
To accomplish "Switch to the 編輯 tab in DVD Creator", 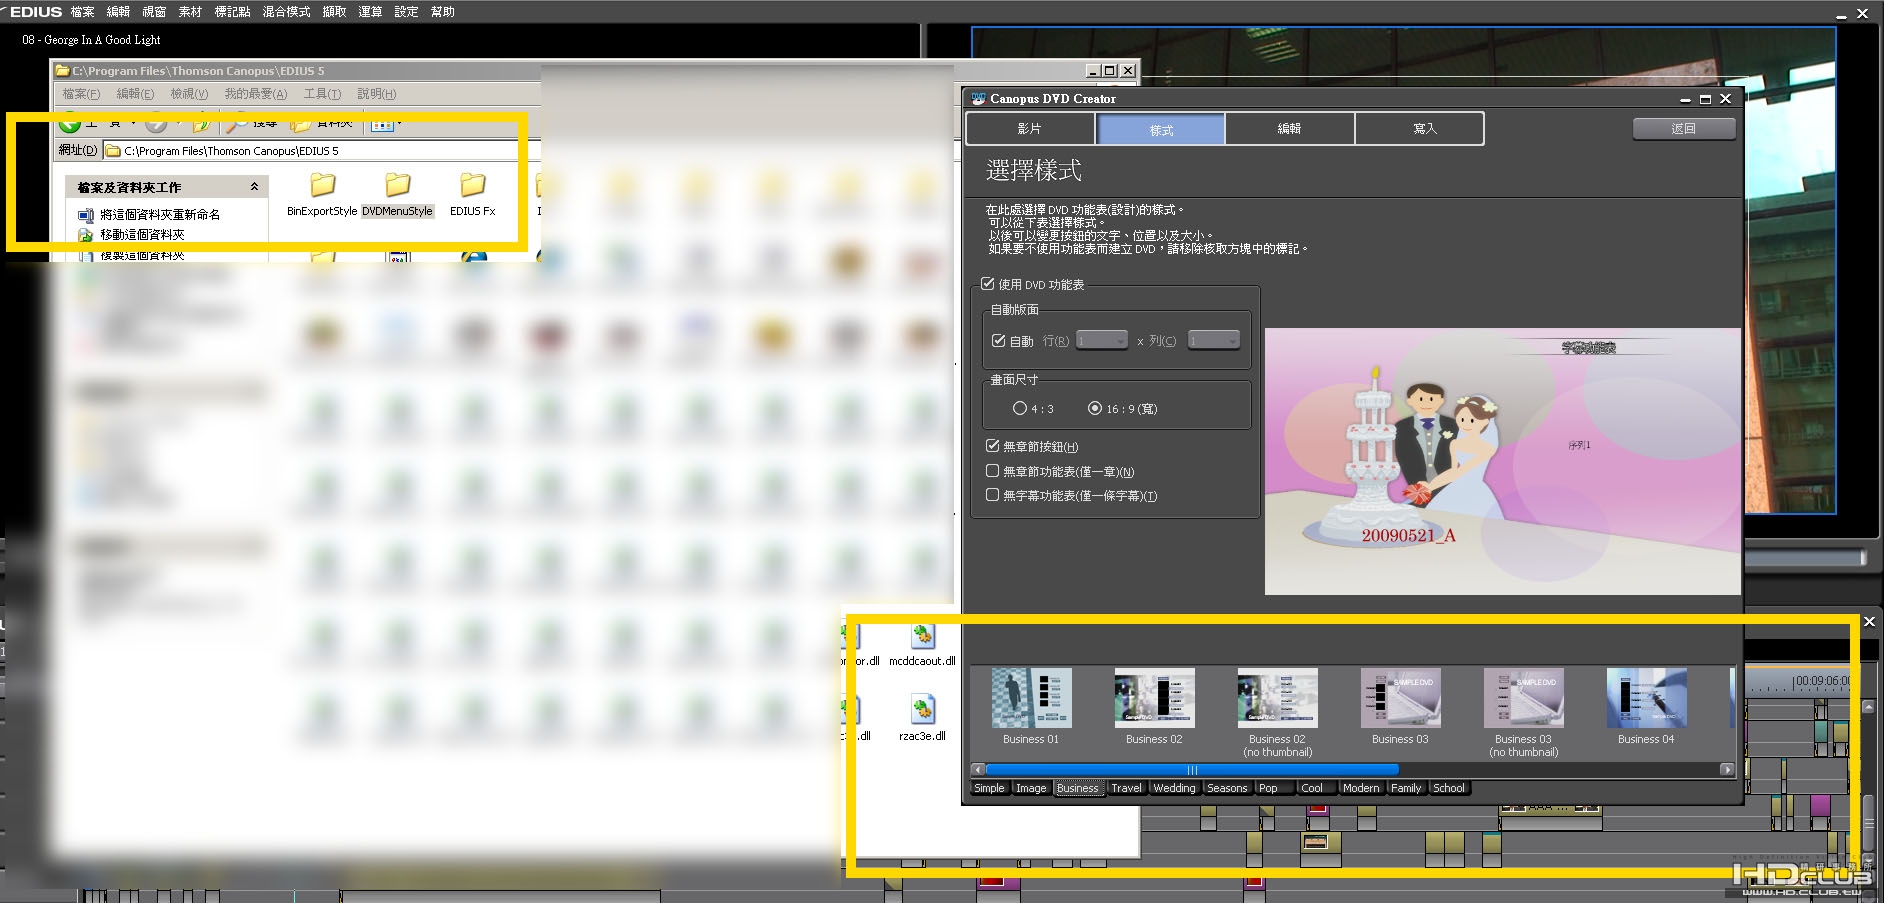I will pos(1289,129).
